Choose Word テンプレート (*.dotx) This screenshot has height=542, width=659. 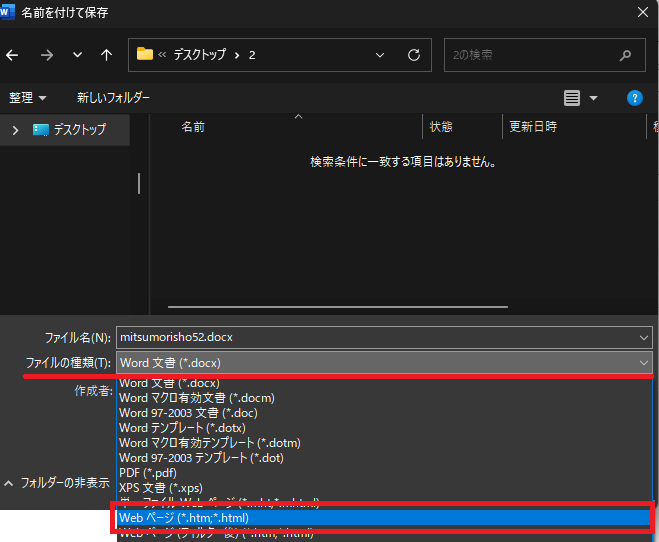pyautogui.click(x=384, y=428)
